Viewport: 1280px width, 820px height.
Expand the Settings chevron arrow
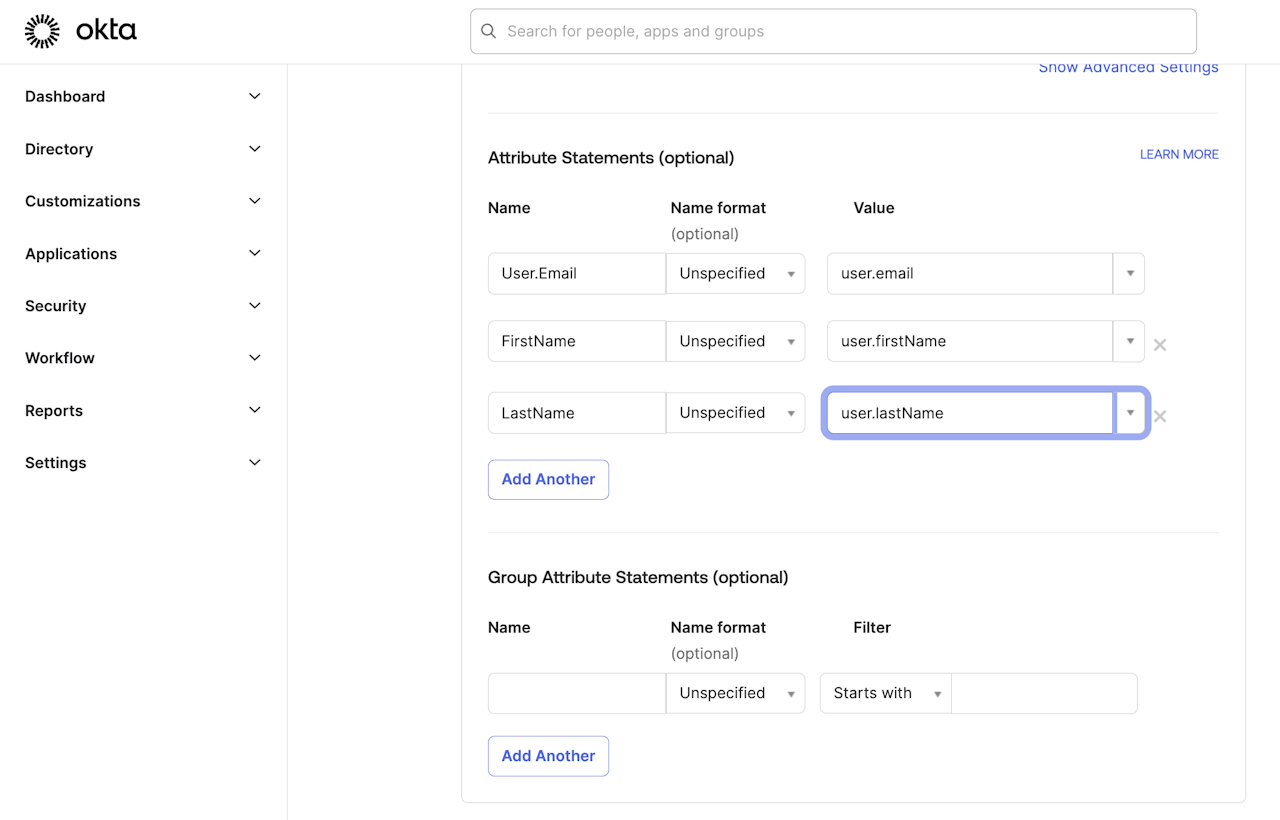[x=255, y=463]
